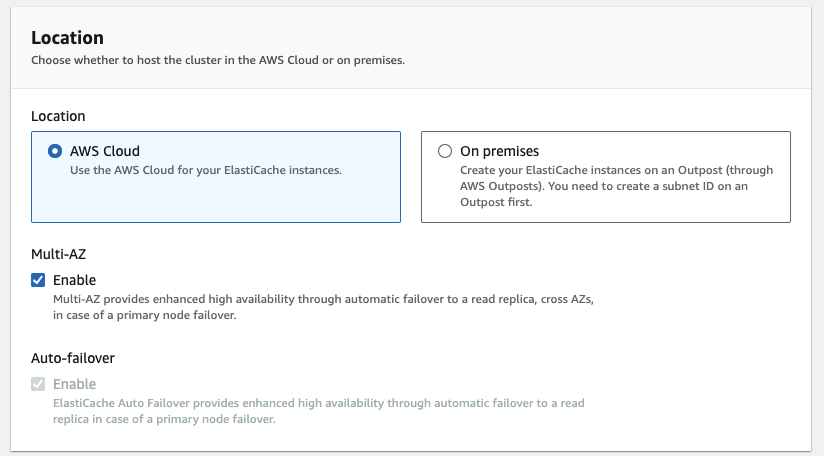Click the "Auto-failover" section label
Image resolution: width=824 pixels, height=456 pixels.
click(73, 358)
